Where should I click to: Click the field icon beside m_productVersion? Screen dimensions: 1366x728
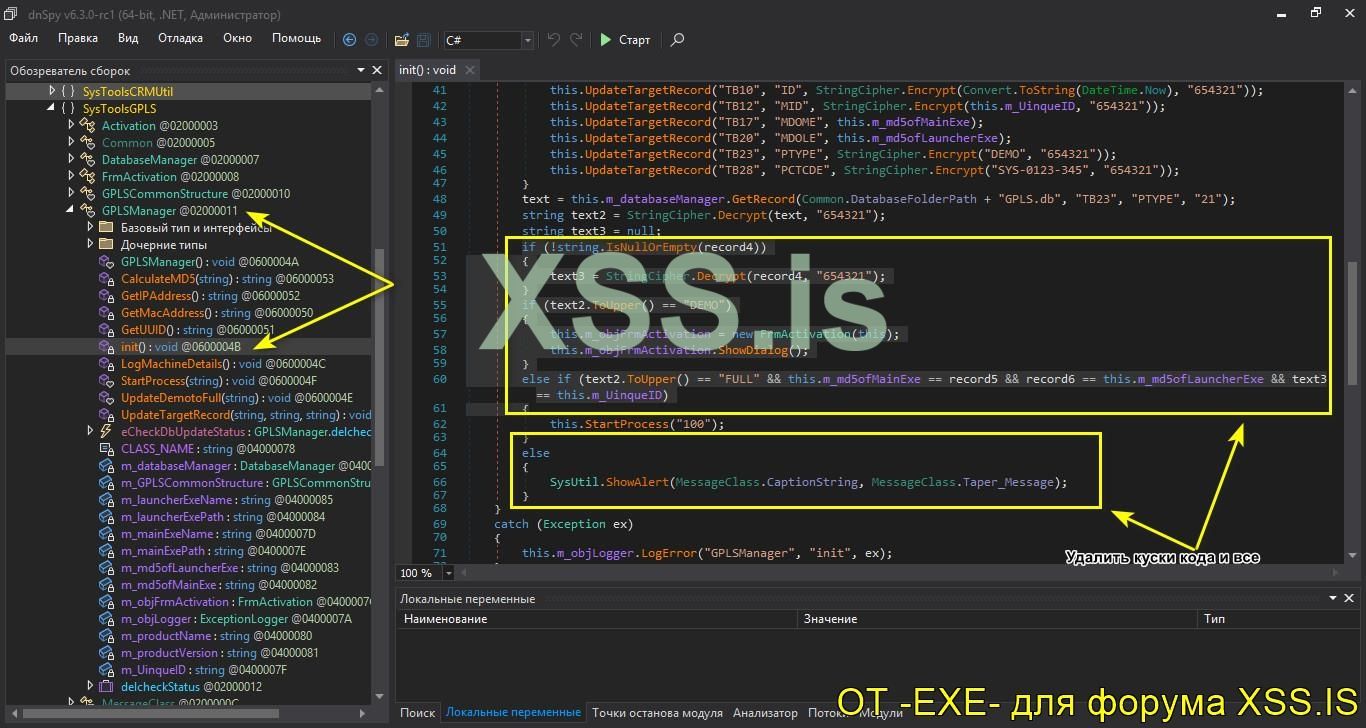107,652
